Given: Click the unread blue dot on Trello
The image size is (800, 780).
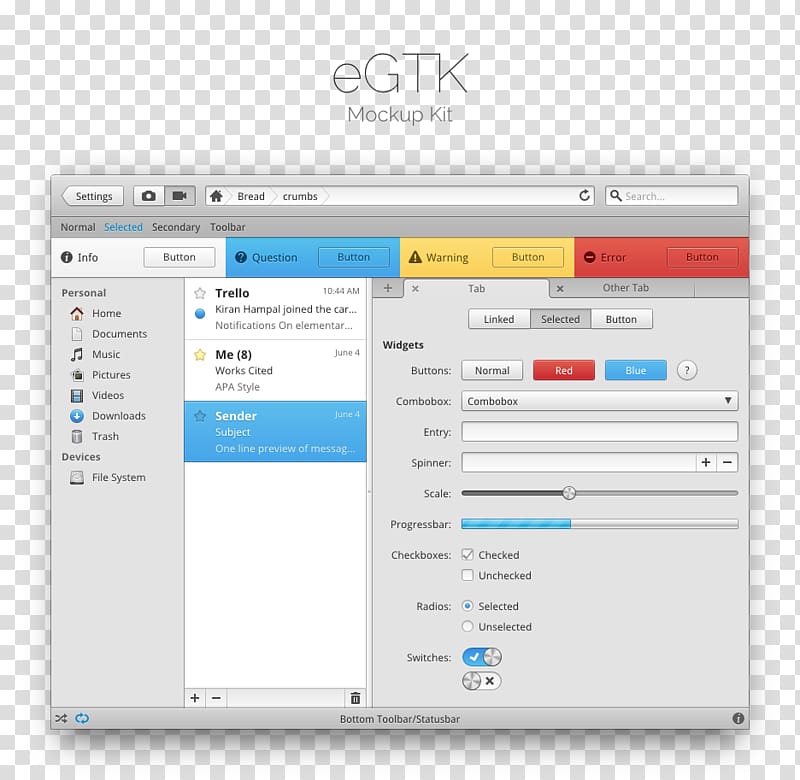Looking at the screenshot, I should (x=200, y=313).
